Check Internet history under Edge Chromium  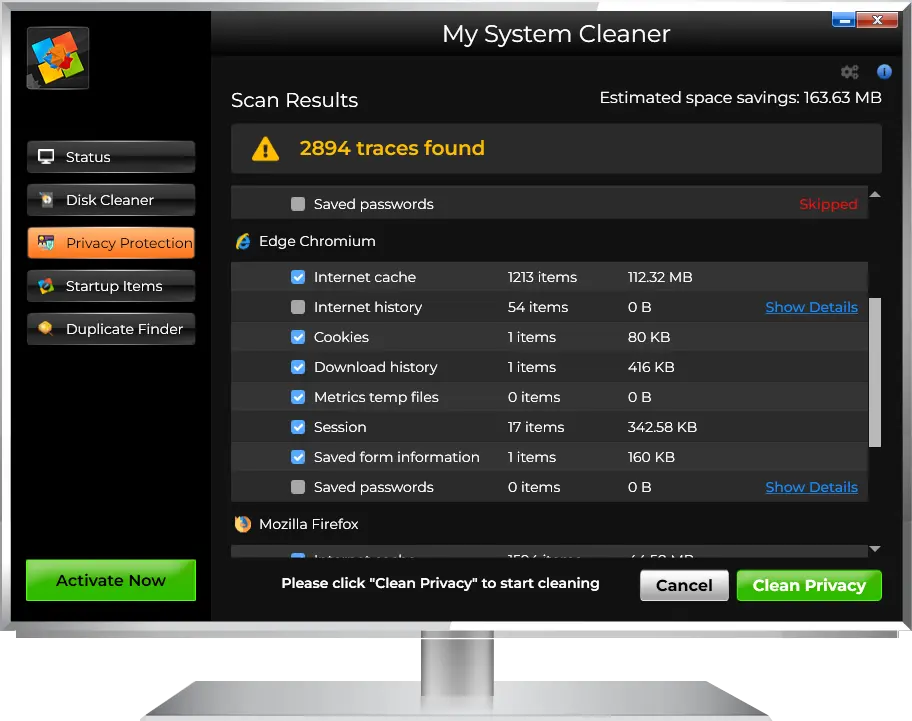coord(298,307)
